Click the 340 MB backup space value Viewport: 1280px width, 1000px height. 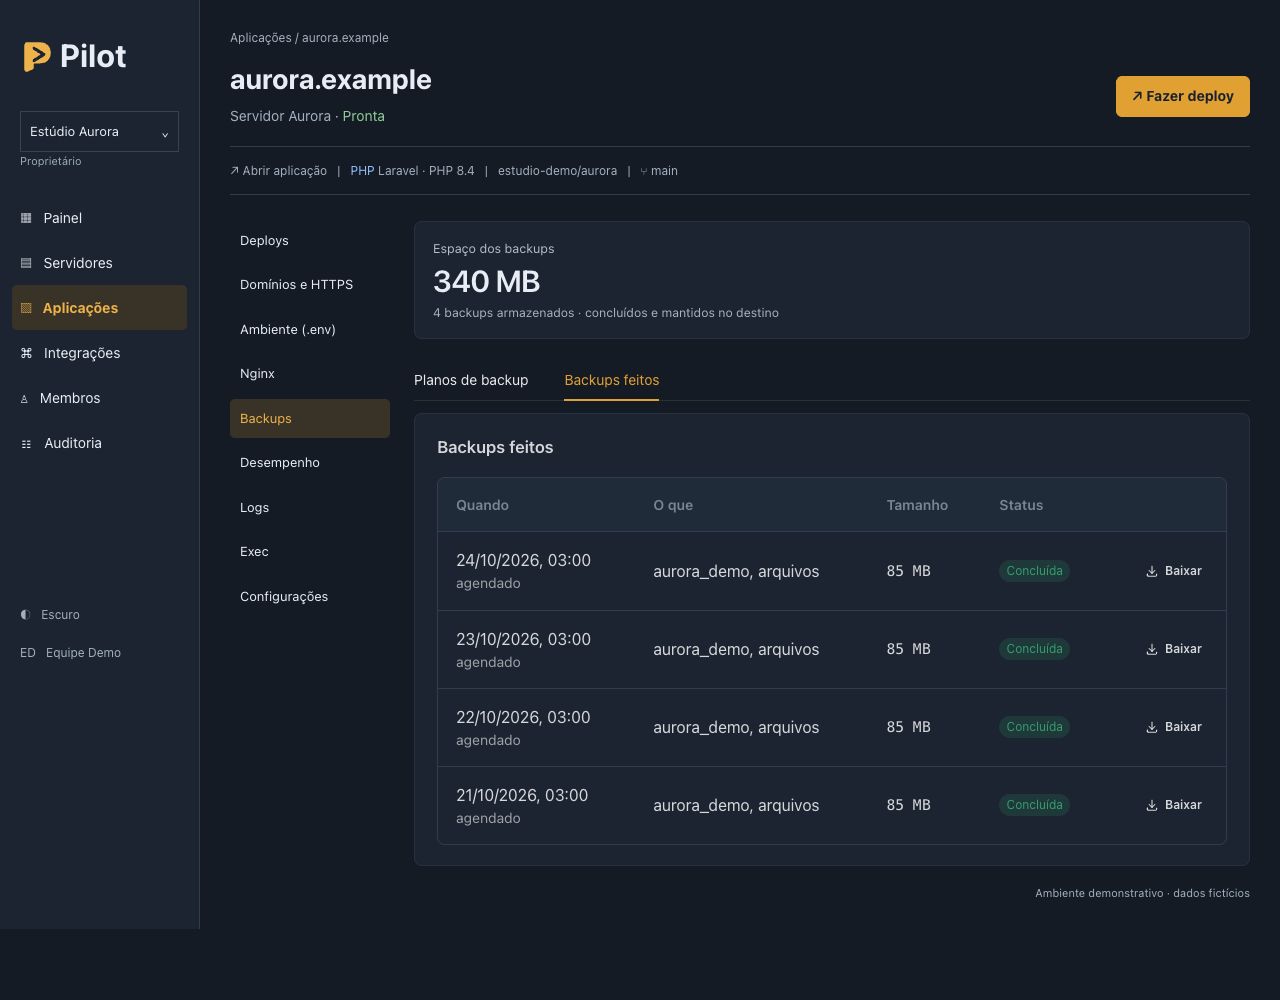pos(487,282)
